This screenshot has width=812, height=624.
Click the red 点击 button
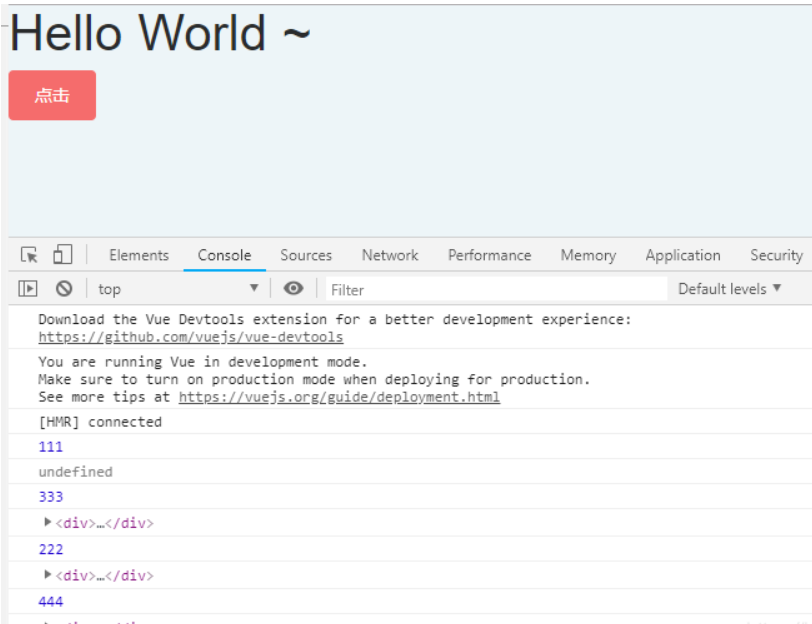click(52, 95)
